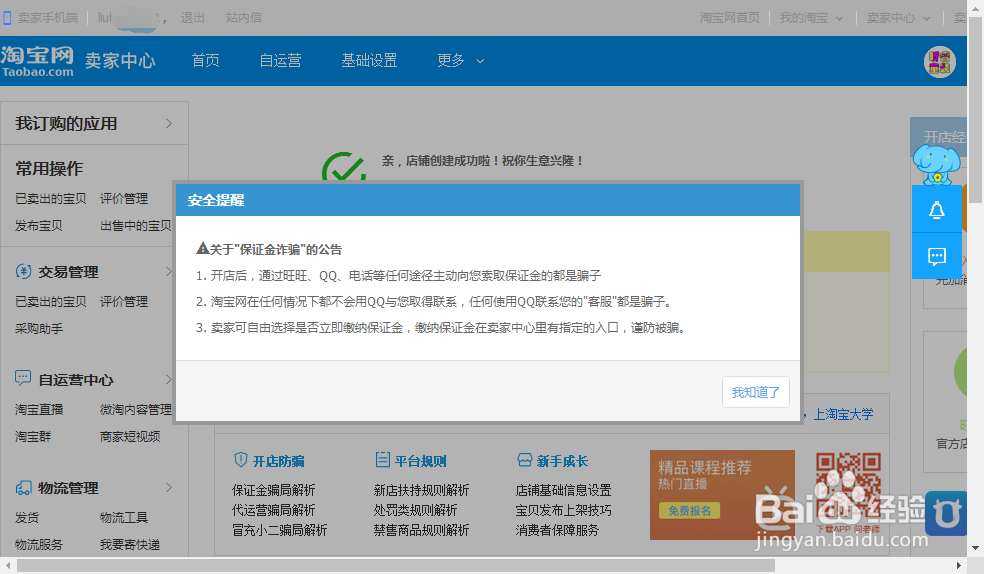Click 免费报名 button on course banner
Screen dimensions: 984x574
coord(689,511)
